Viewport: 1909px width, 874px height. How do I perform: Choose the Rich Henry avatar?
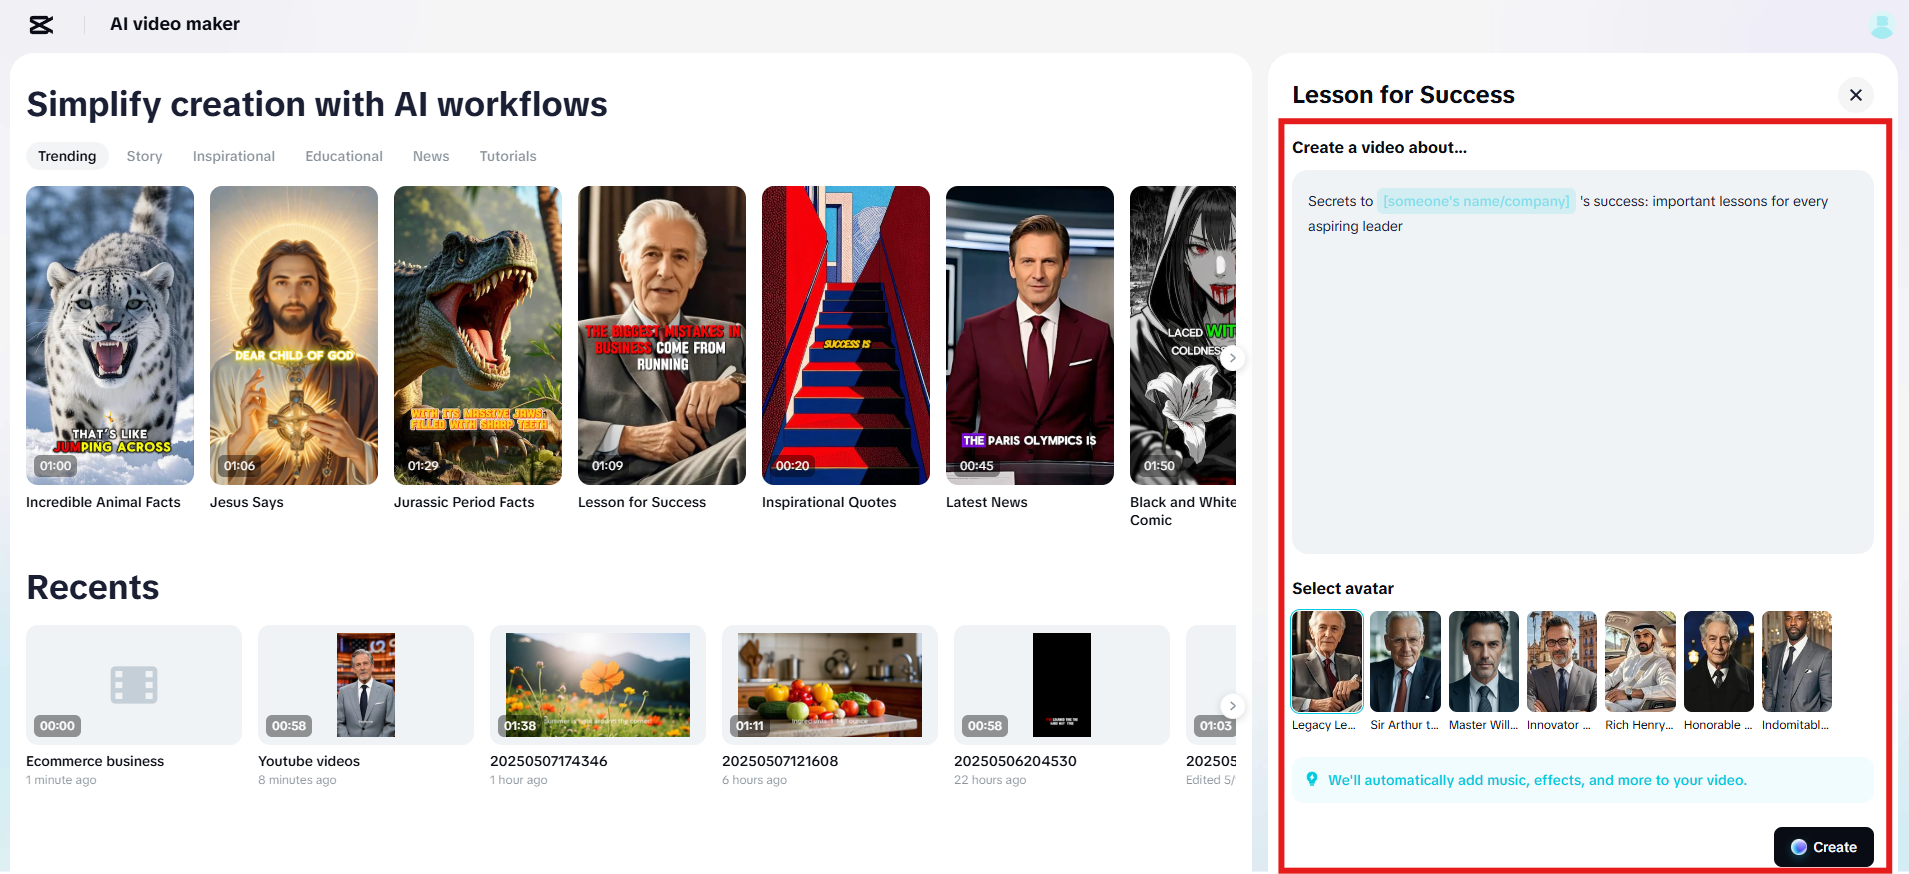pos(1640,661)
